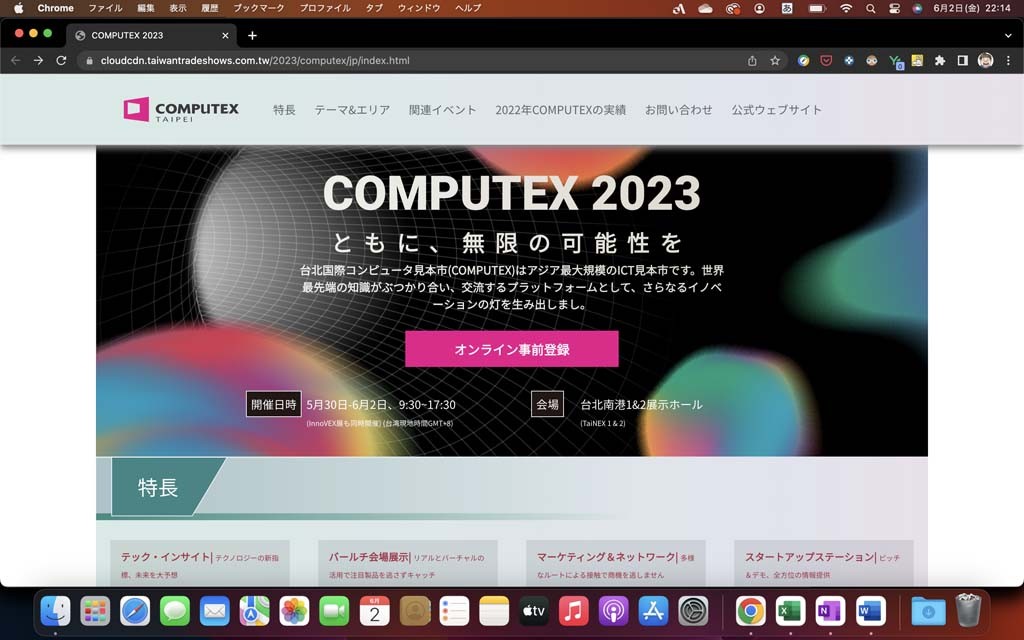
Task: Open Spotlight search in menu bar
Action: click(871, 8)
